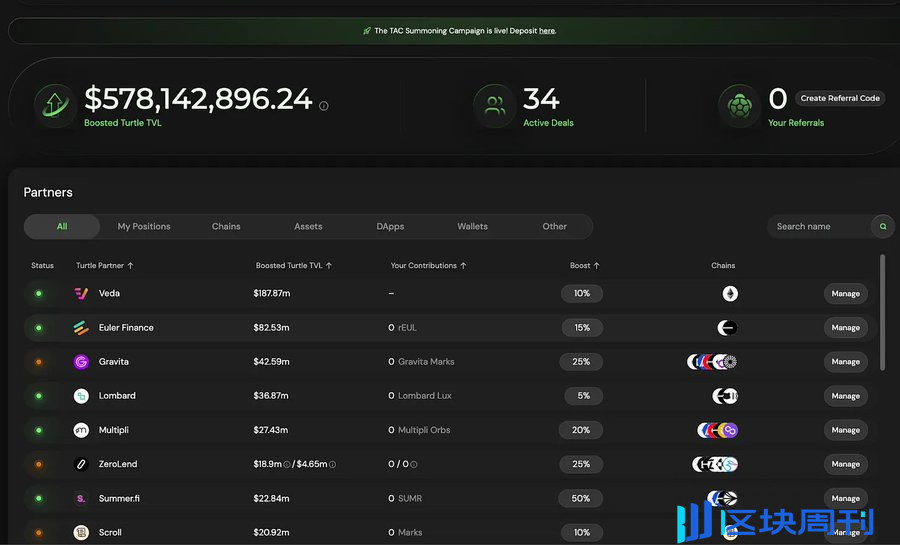Click the Lombard partner logo
The image size is (900, 545).
pos(81,396)
